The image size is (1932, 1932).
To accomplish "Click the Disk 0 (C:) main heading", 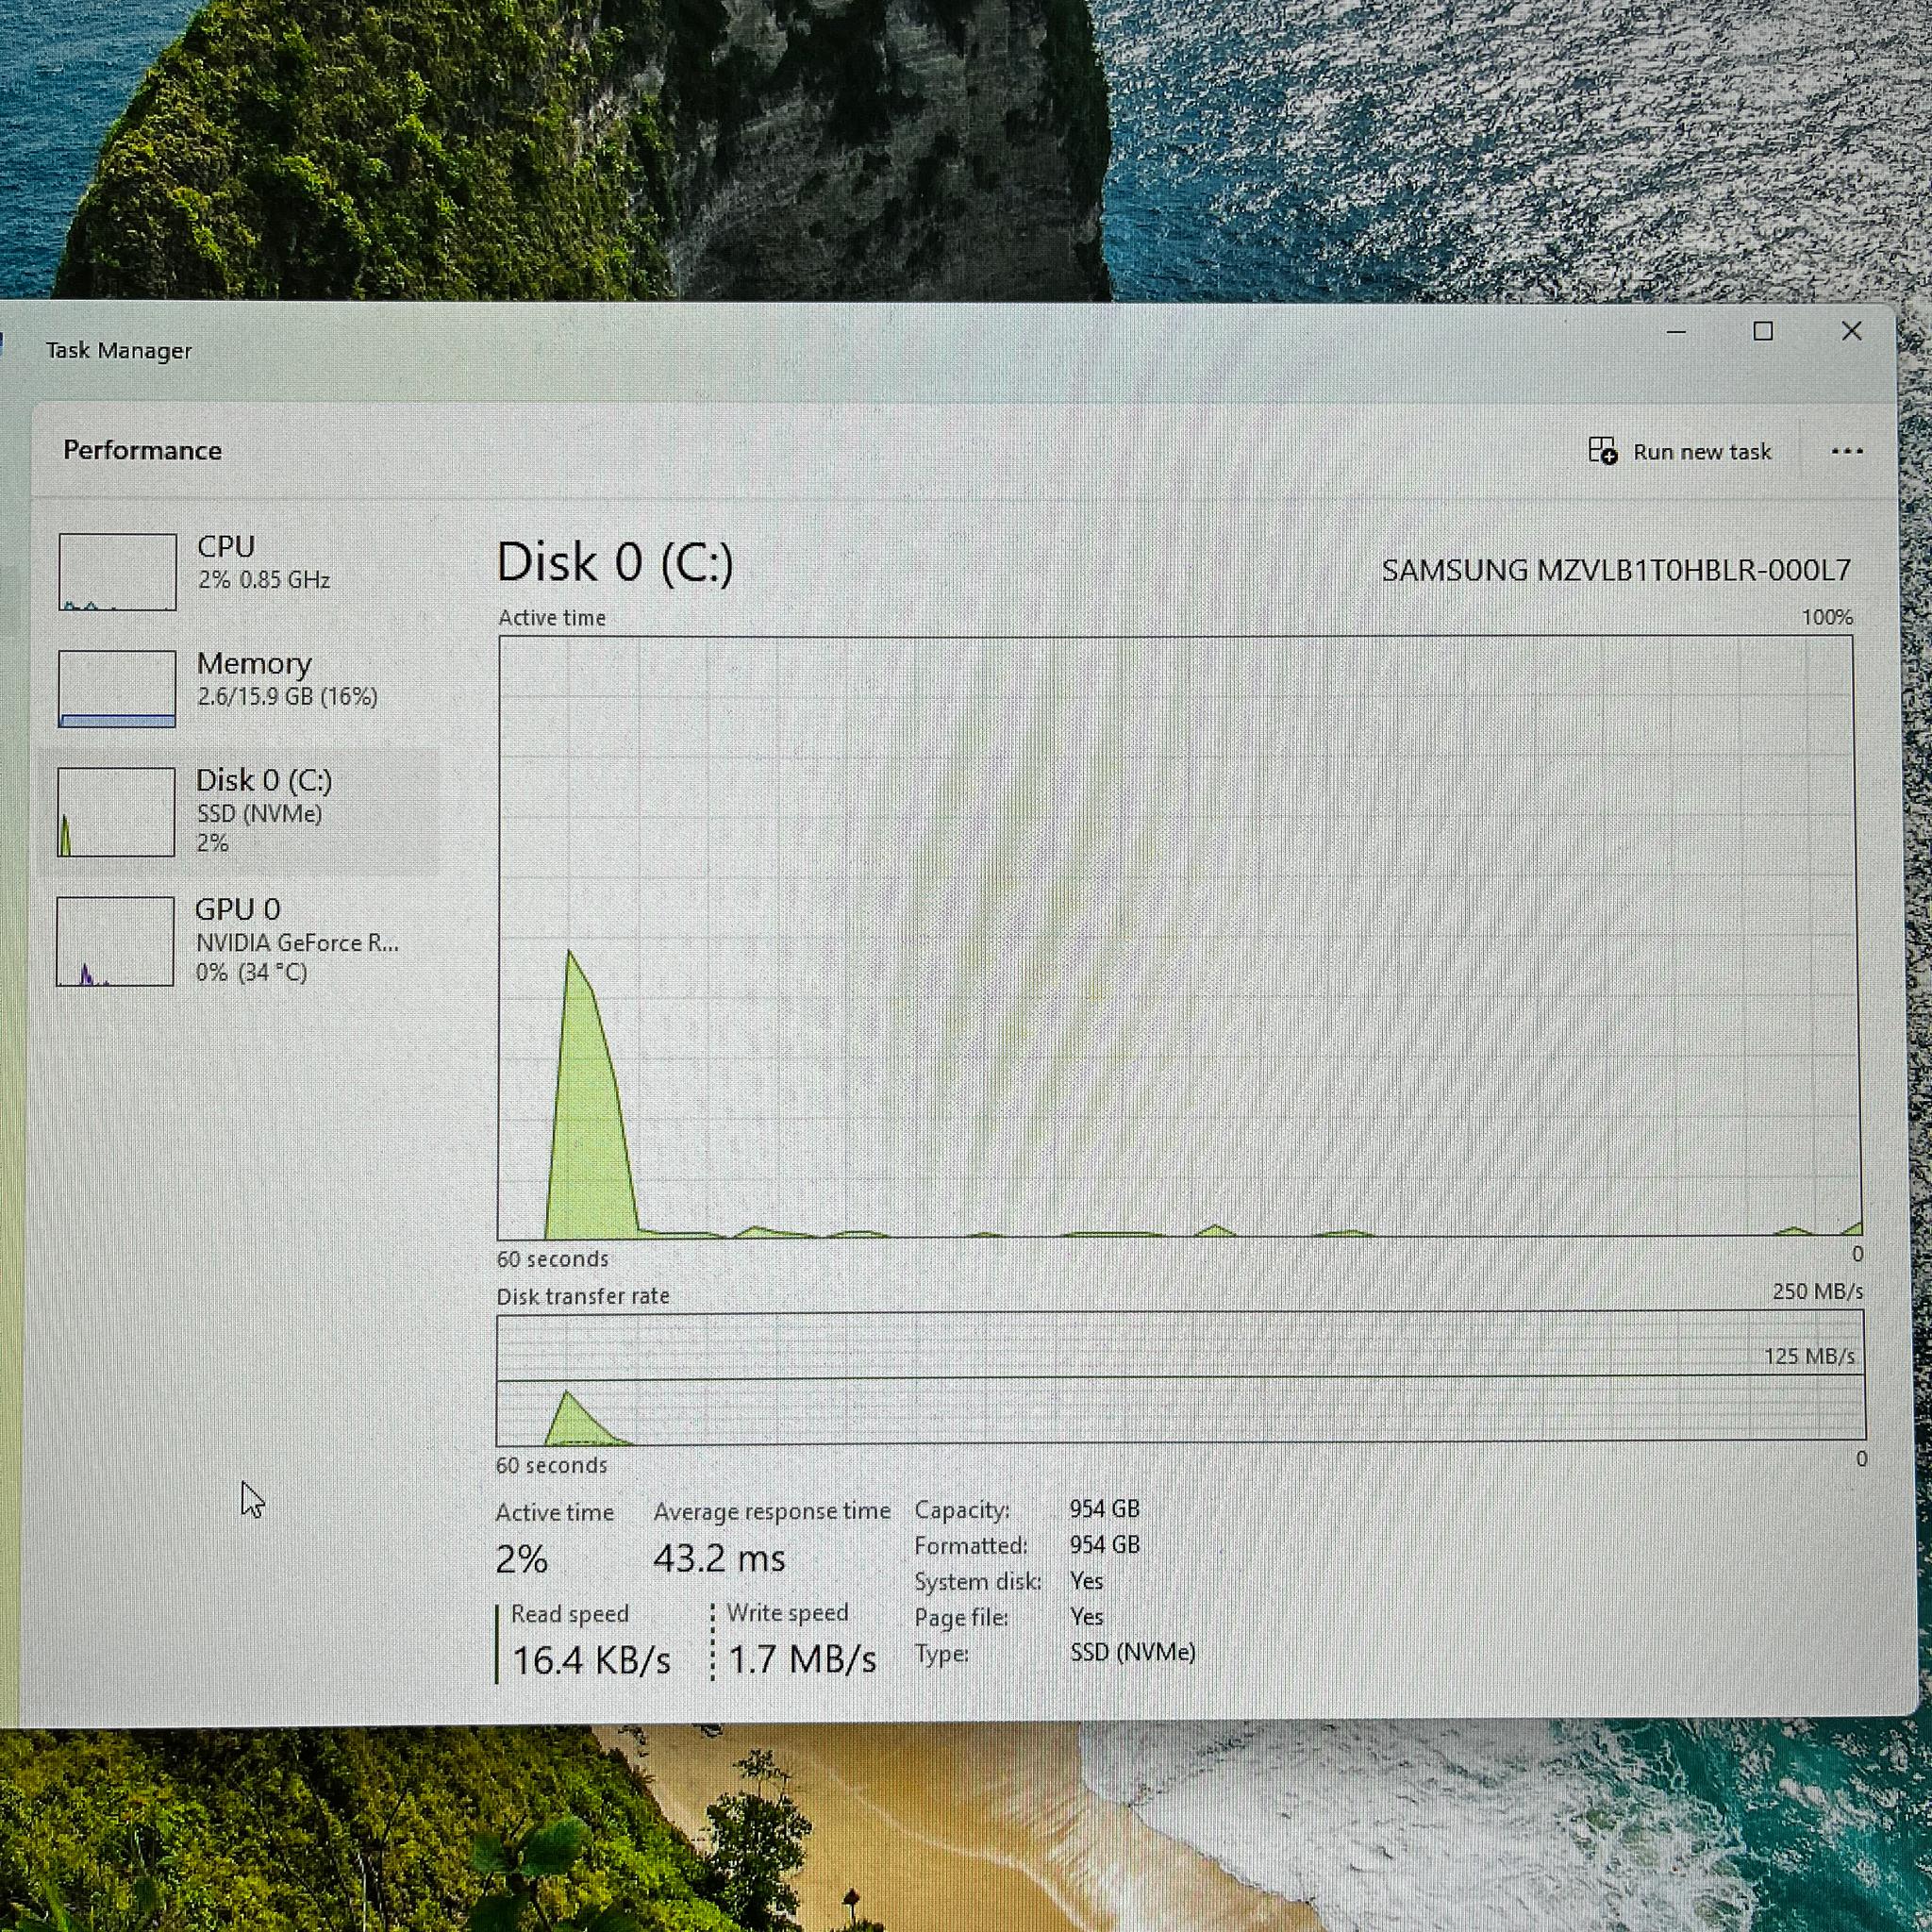I will [614, 562].
